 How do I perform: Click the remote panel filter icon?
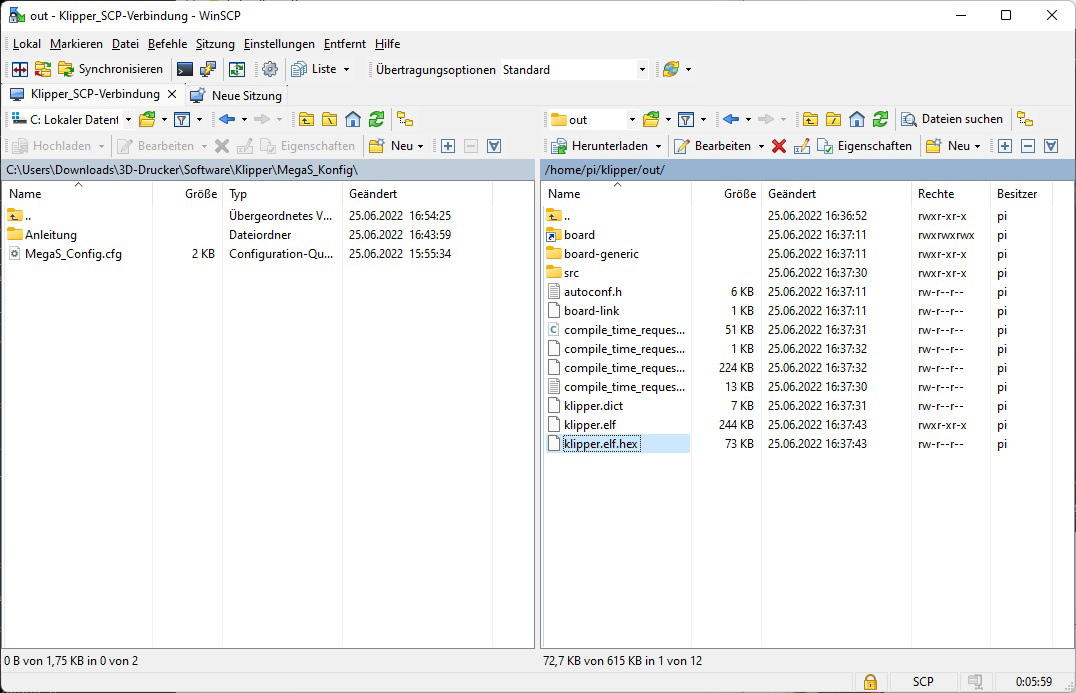(686, 119)
